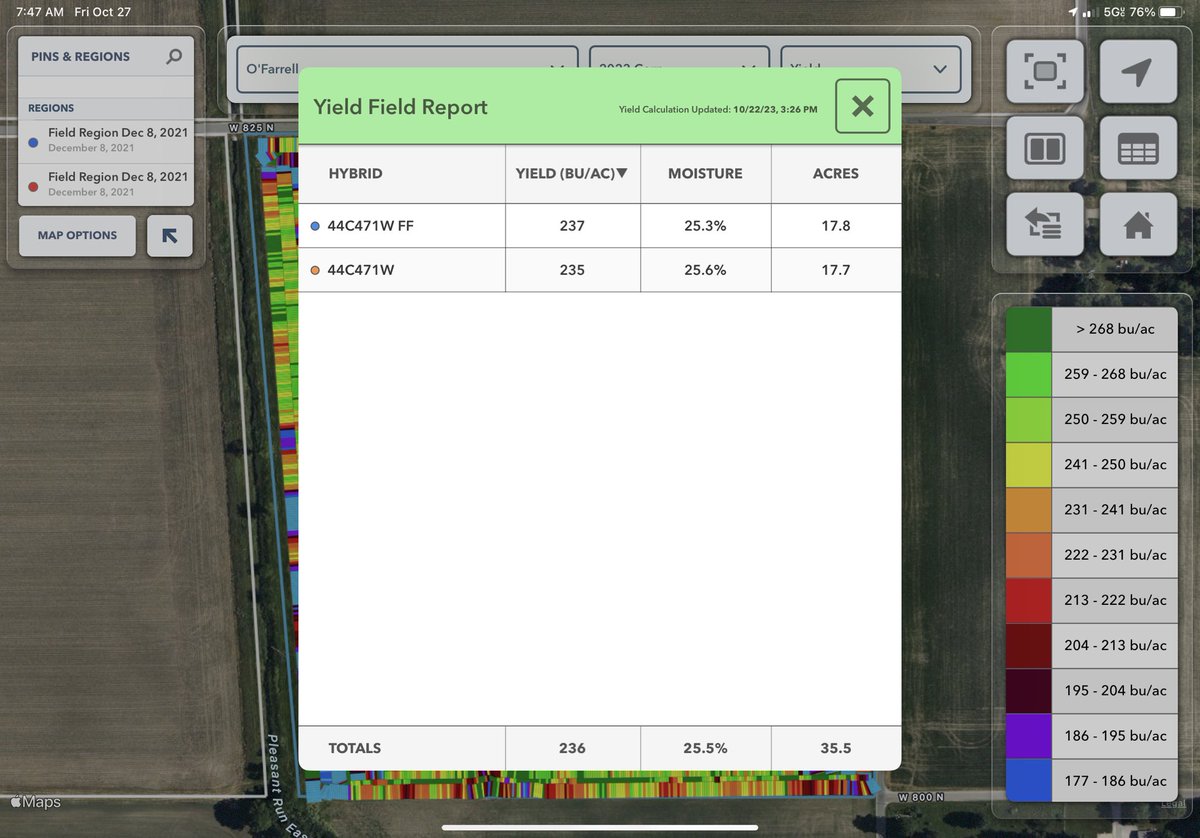Screen dimensions: 1200x838
Task: Click the TOTALS row label
Action: (x=354, y=748)
